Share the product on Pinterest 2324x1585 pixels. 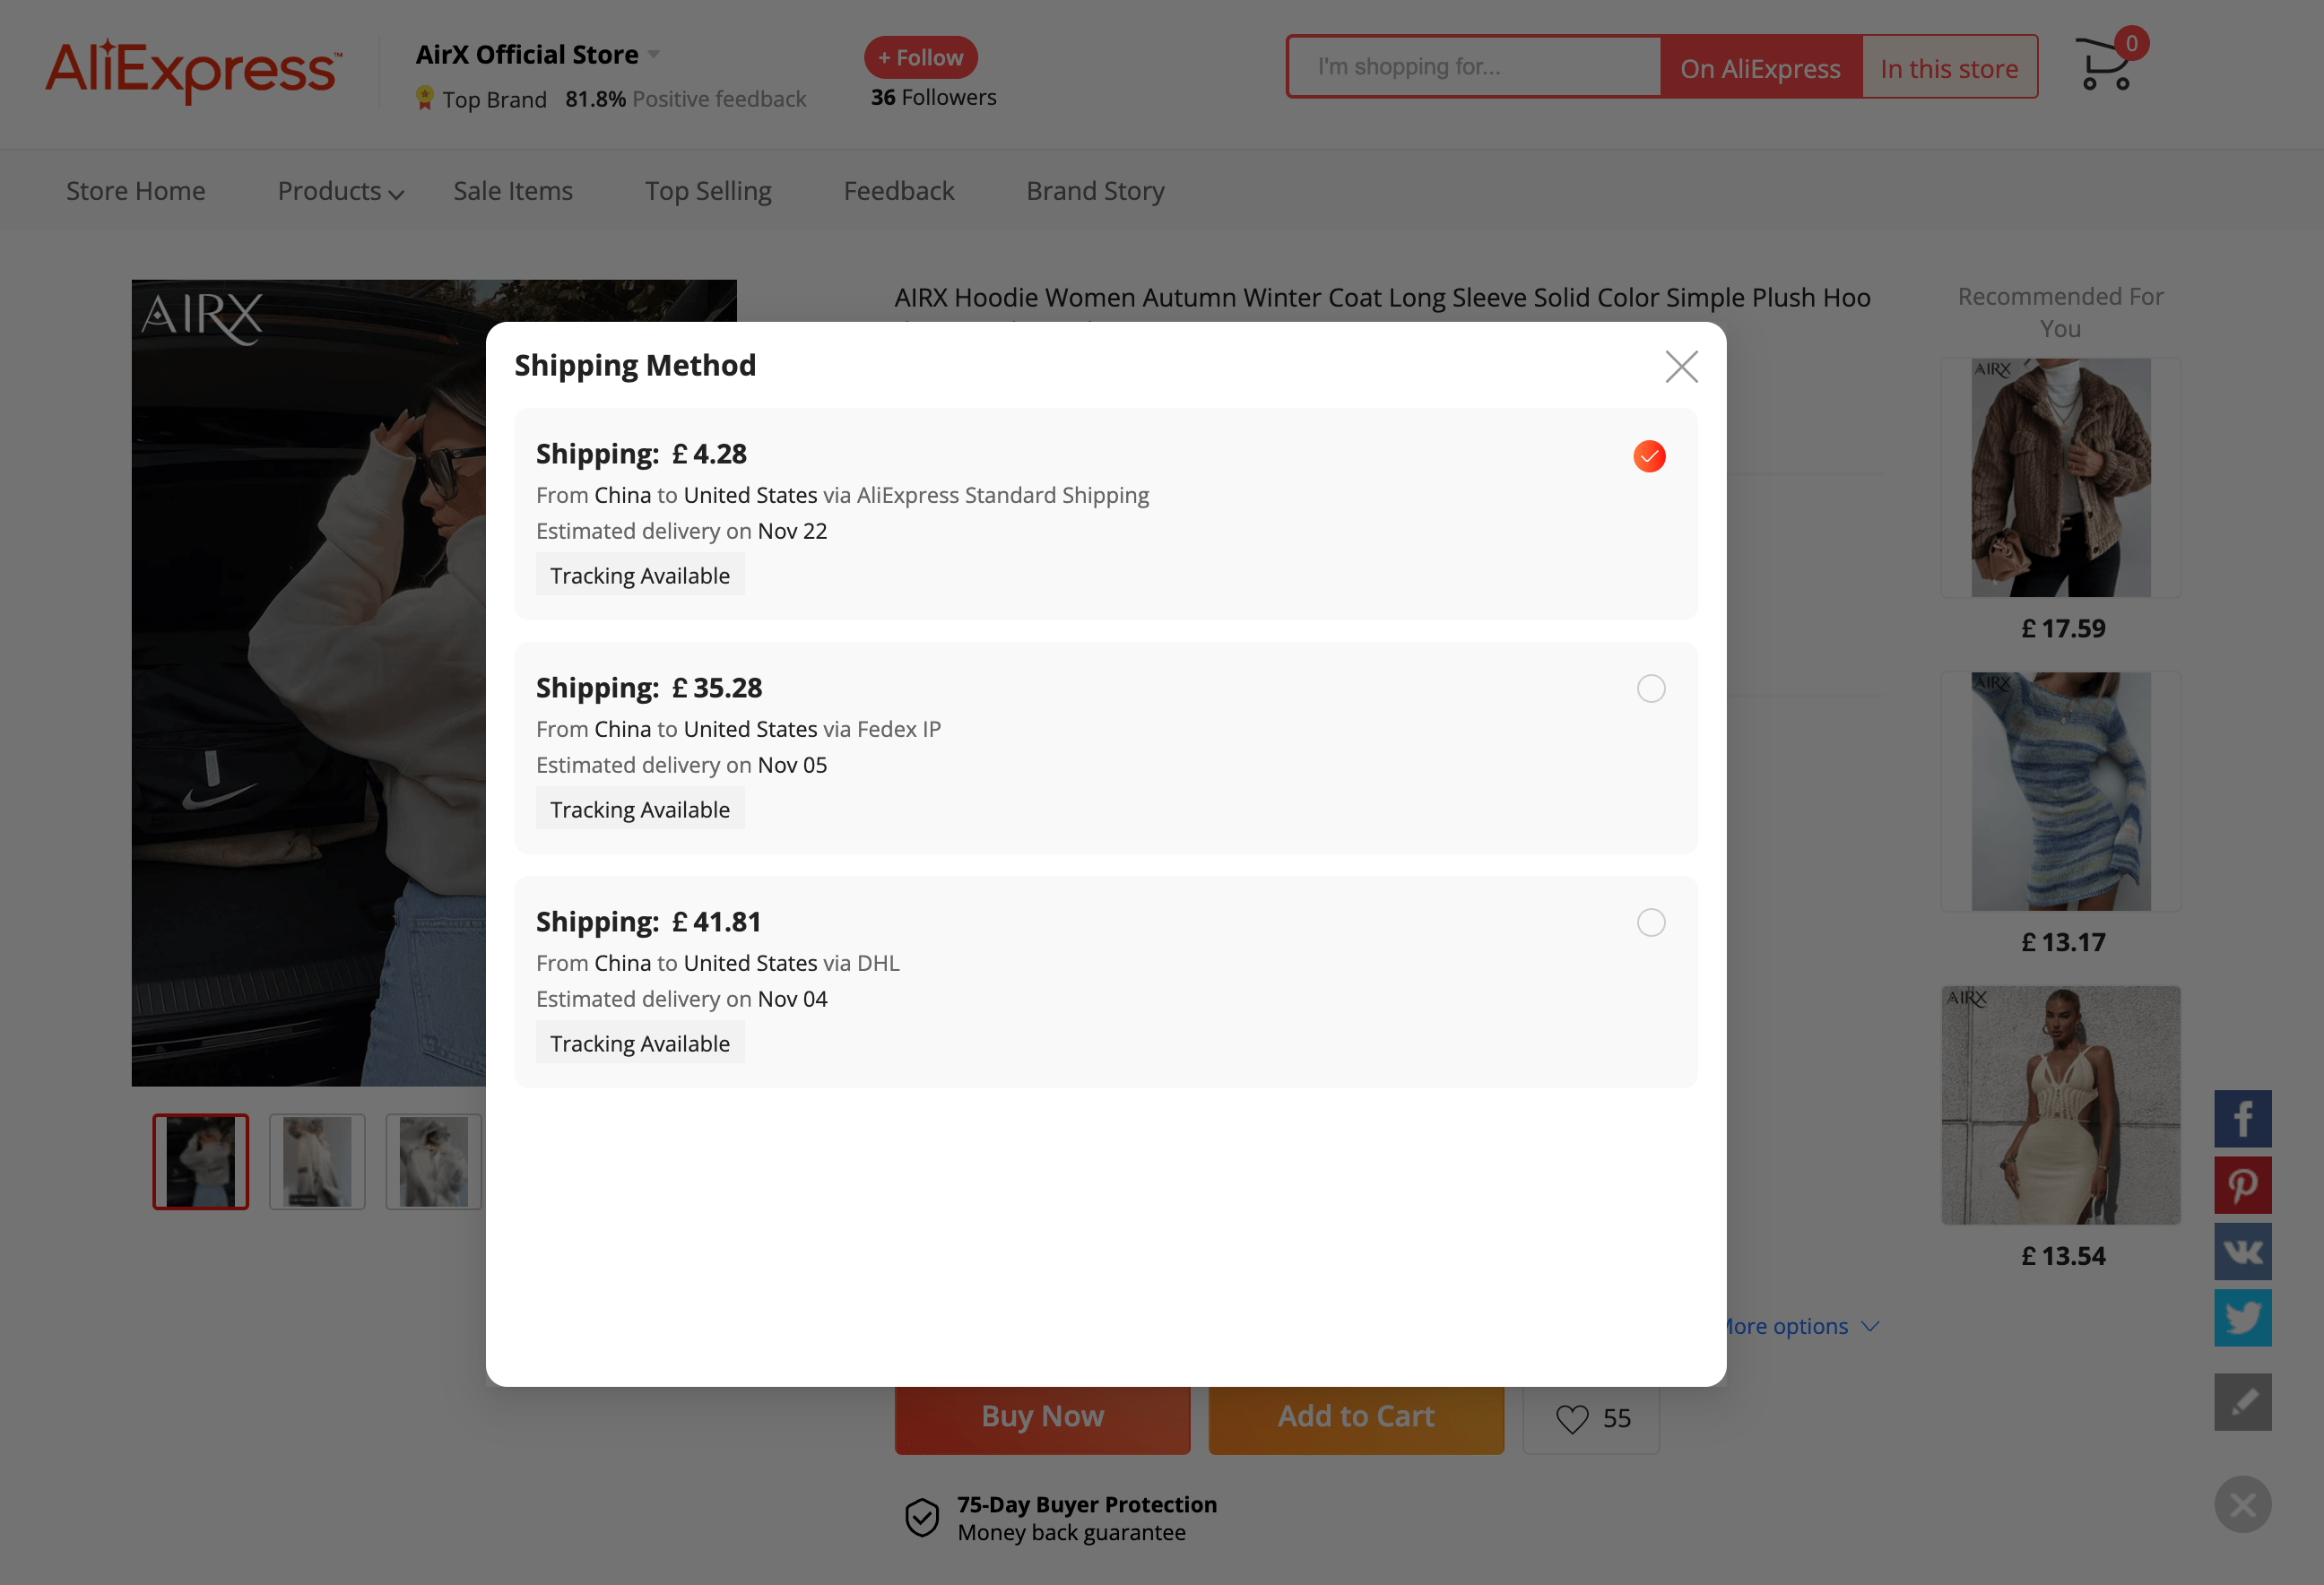2243,1185
